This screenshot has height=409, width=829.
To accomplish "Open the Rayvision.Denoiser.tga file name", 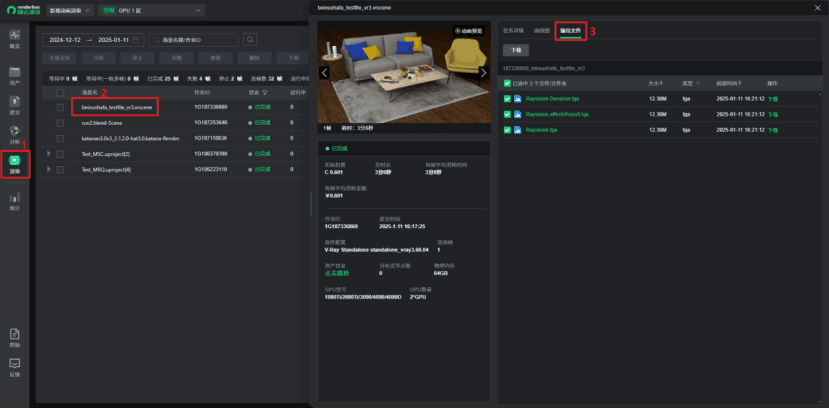I will coord(553,99).
